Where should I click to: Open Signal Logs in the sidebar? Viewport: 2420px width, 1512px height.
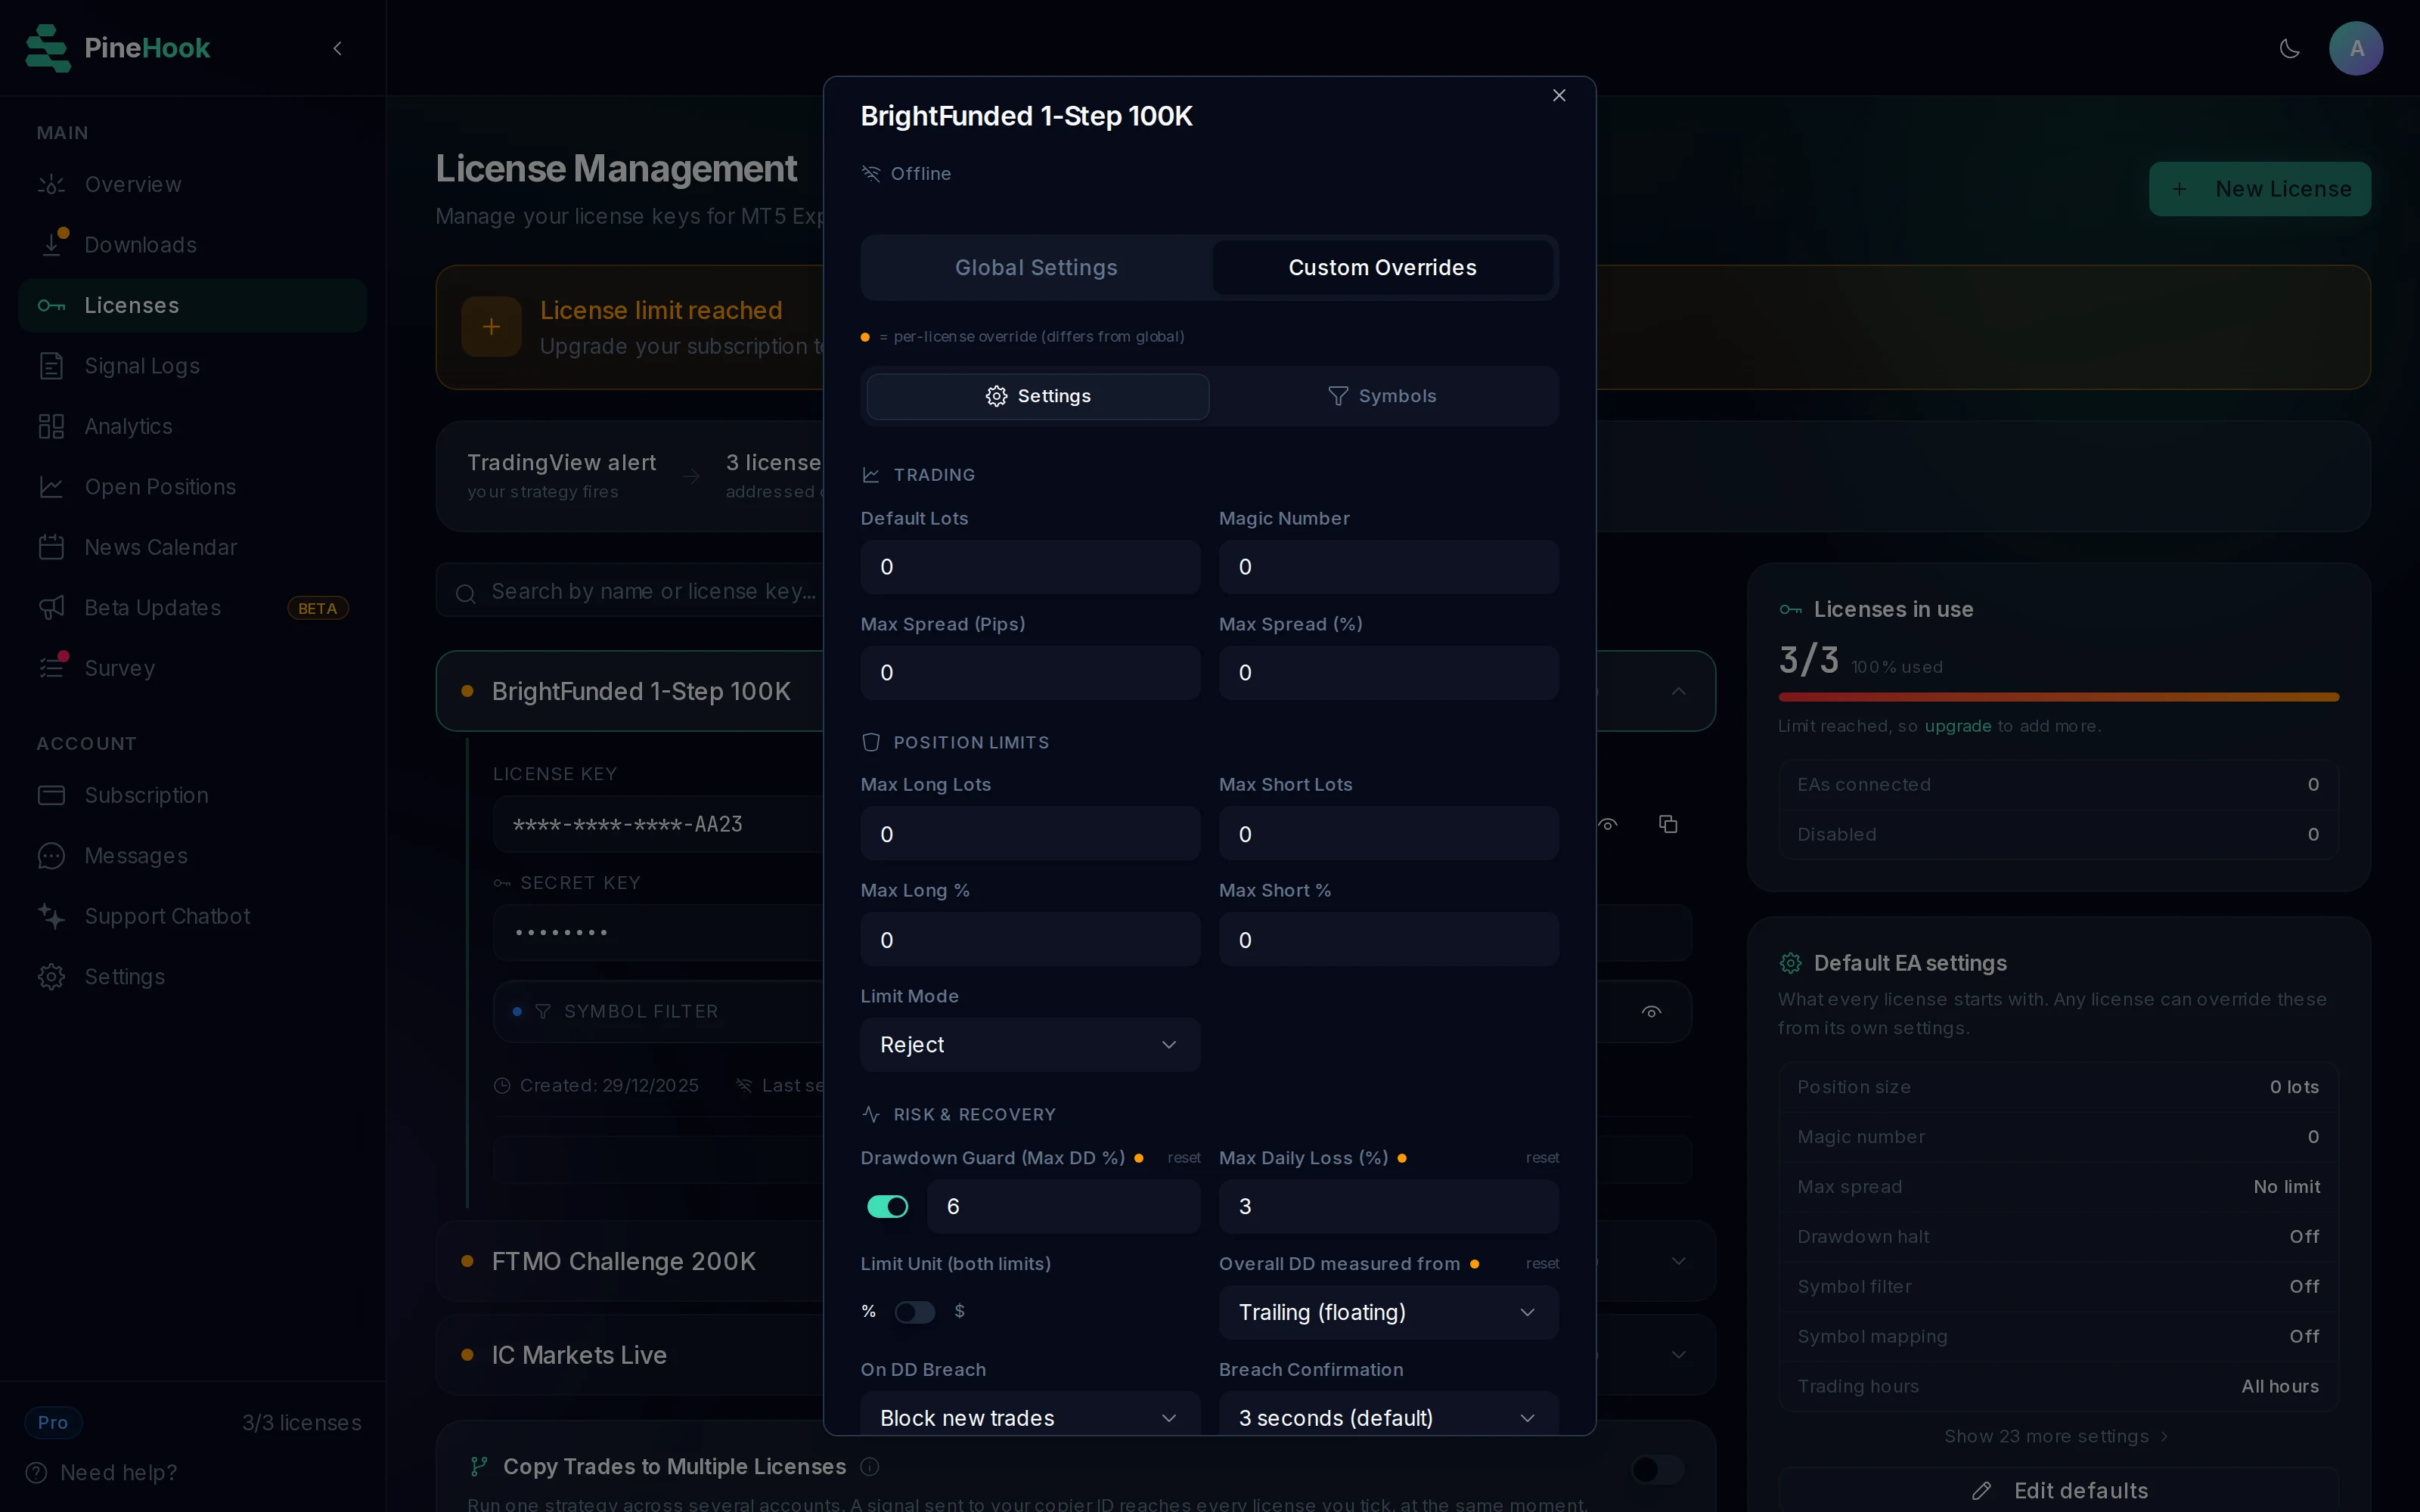(193, 366)
